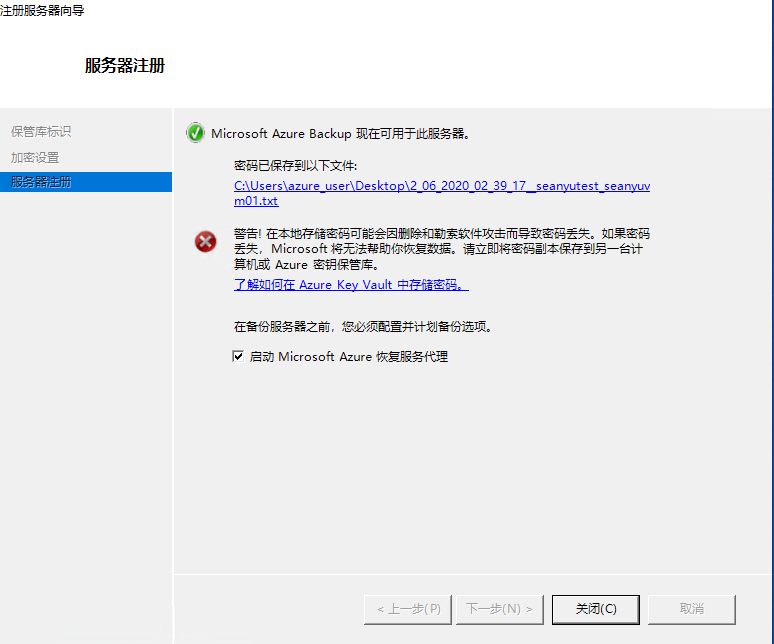Image resolution: width=774 pixels, height=644 pixels.
Task: Select the 加密设置 step in sidebar
Action: [x=35, y=158]
